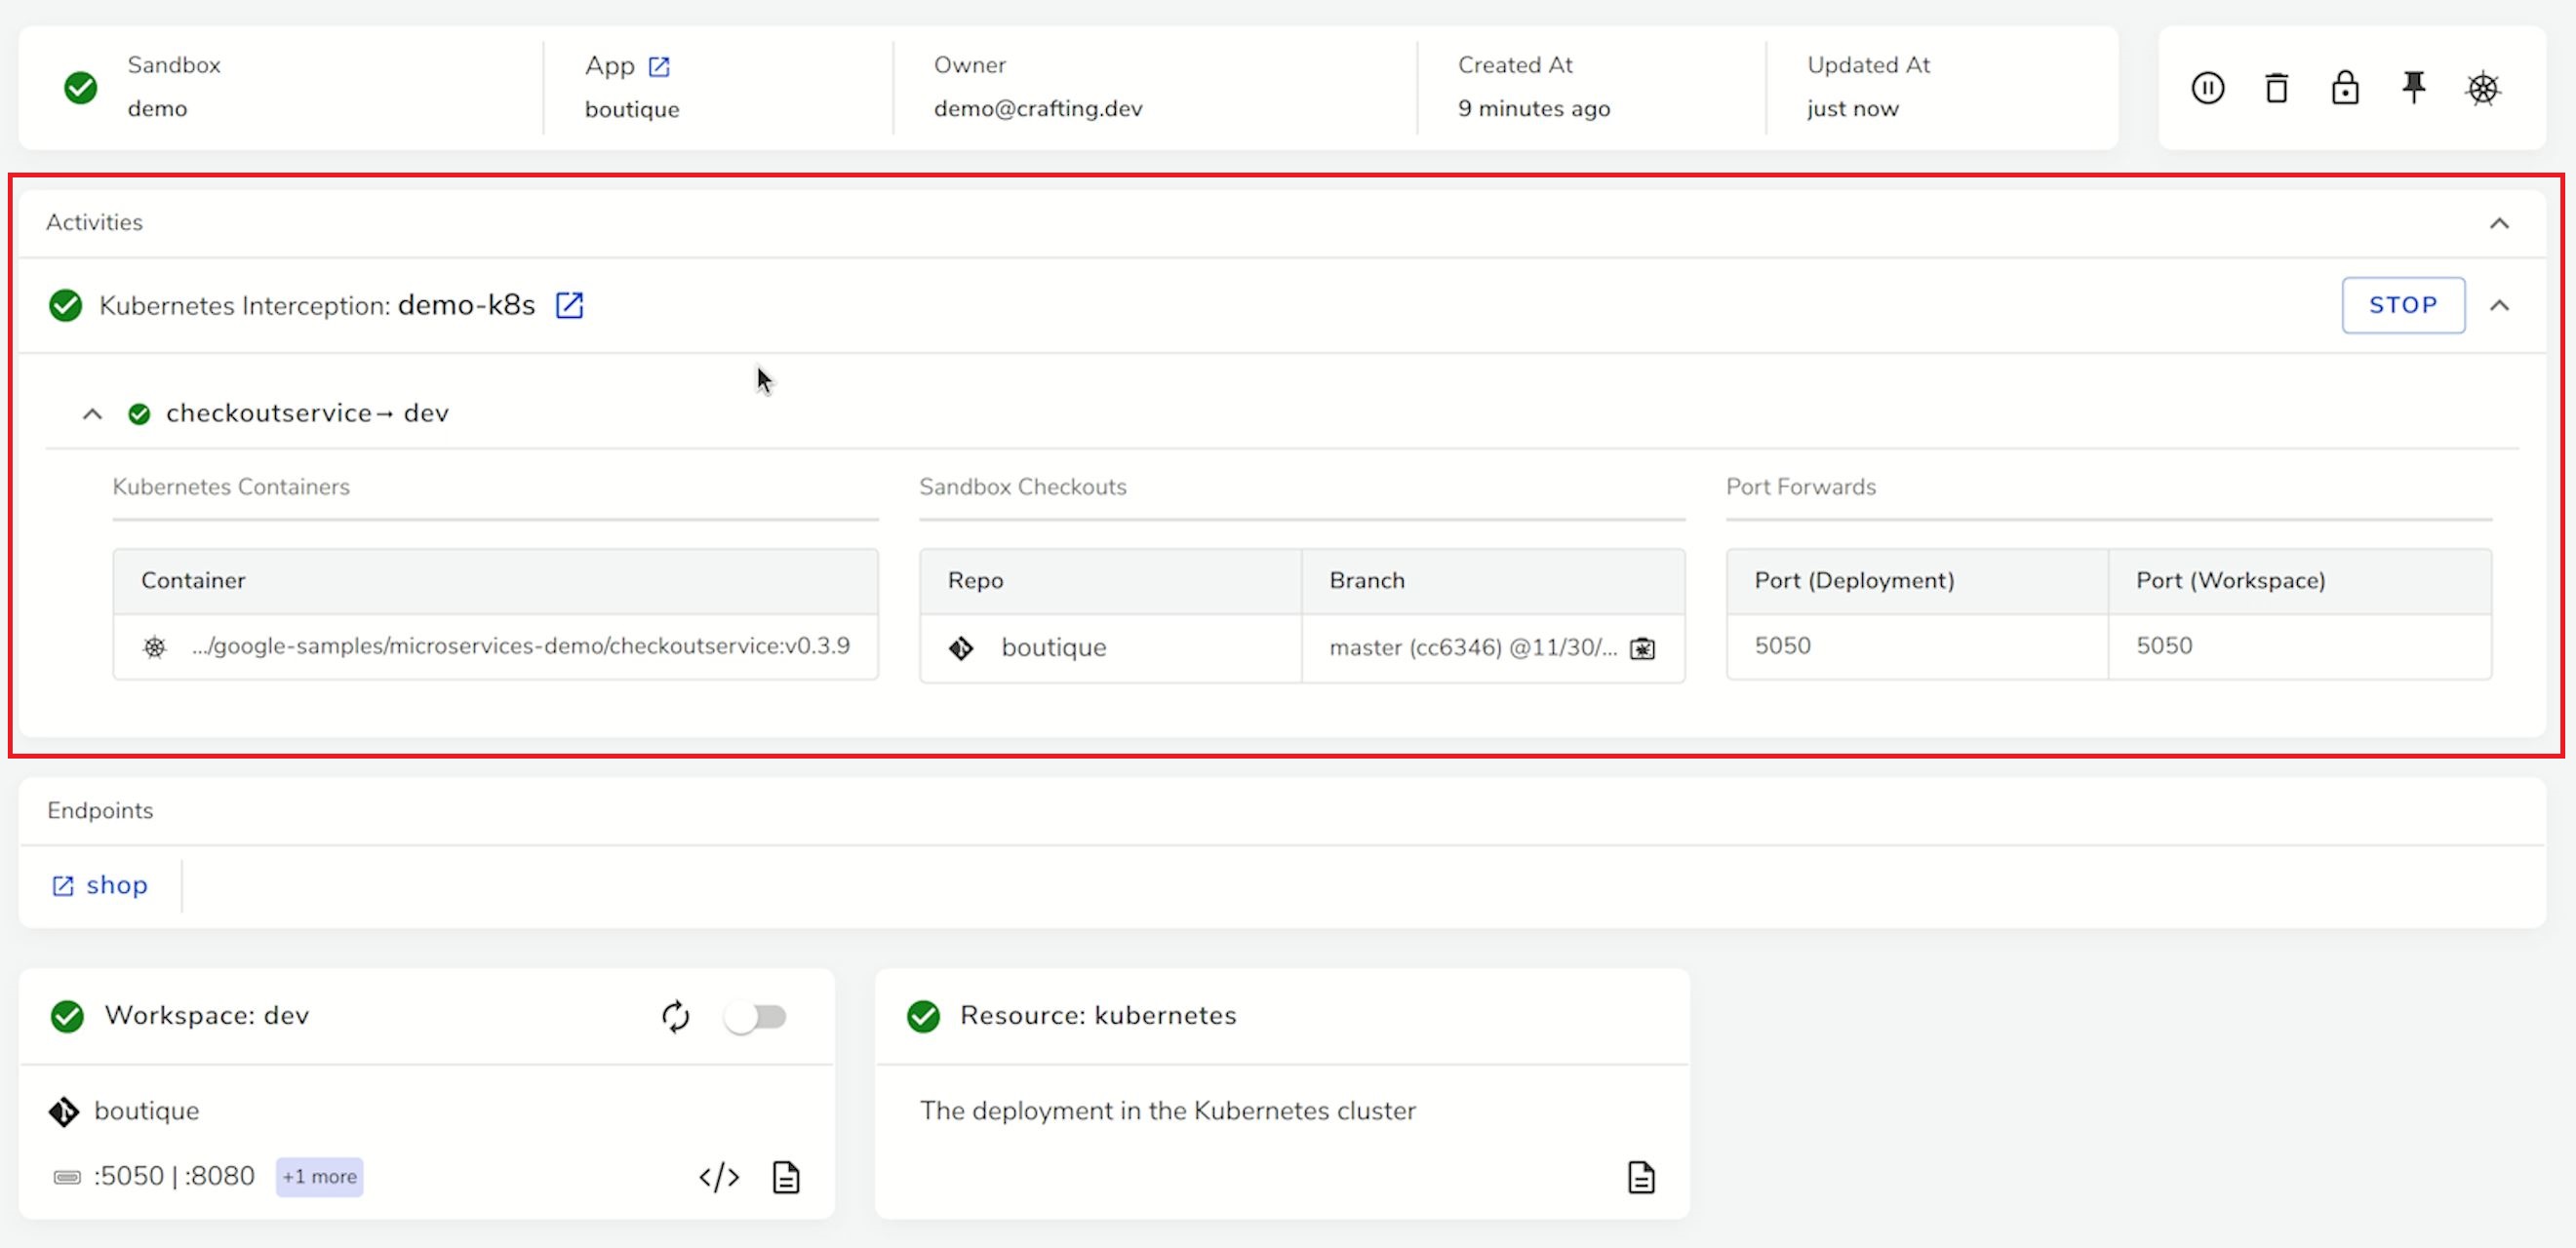2576x1248 pixels.
Task: Restart Workspace dev with the sync icon
Action: [676, 1016]
